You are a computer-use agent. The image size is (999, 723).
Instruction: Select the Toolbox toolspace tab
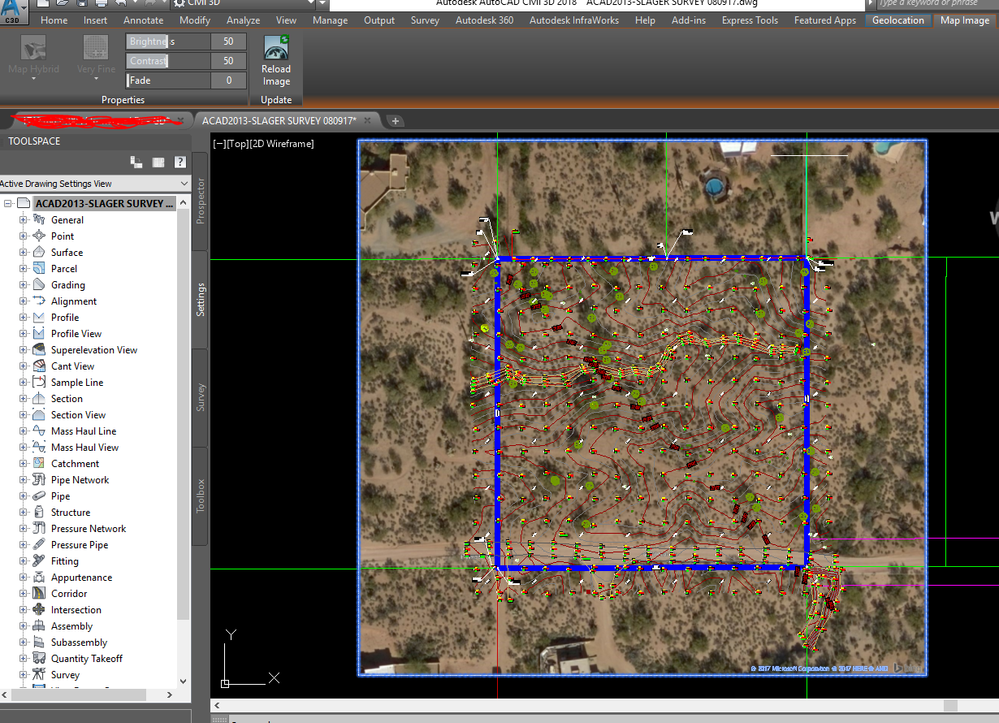coord(200,496)
